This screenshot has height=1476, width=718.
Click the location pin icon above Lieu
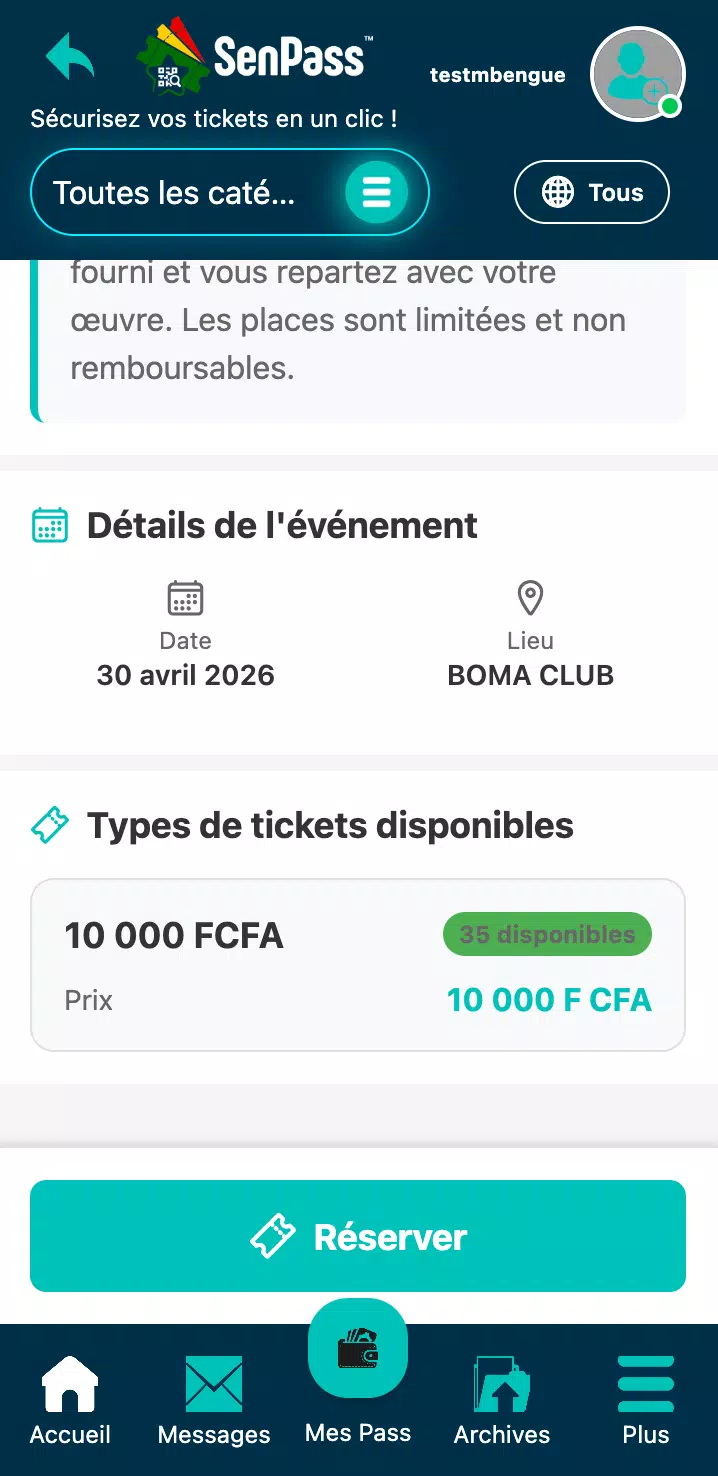[x=530, y=598]
